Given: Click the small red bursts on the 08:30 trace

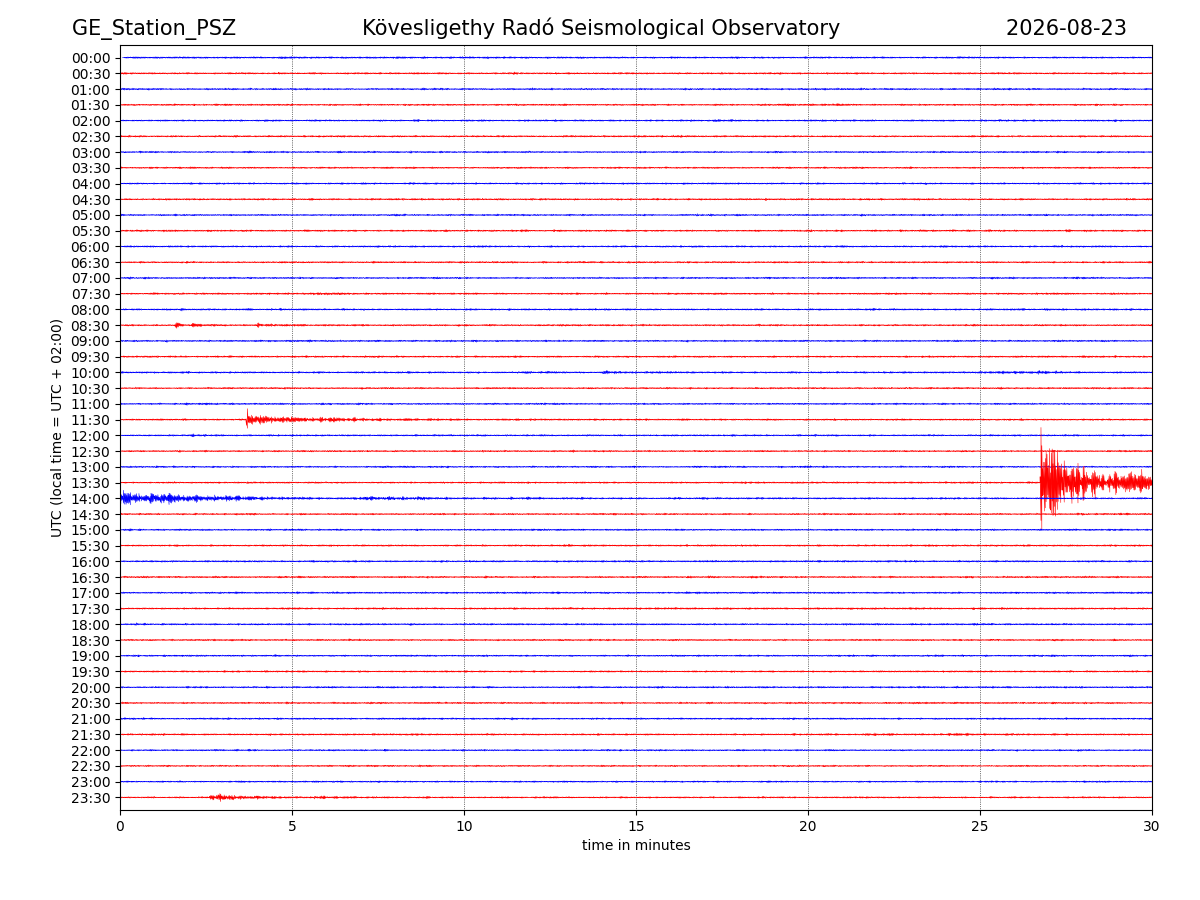Looking at the screenshot, I should point(188,325).
